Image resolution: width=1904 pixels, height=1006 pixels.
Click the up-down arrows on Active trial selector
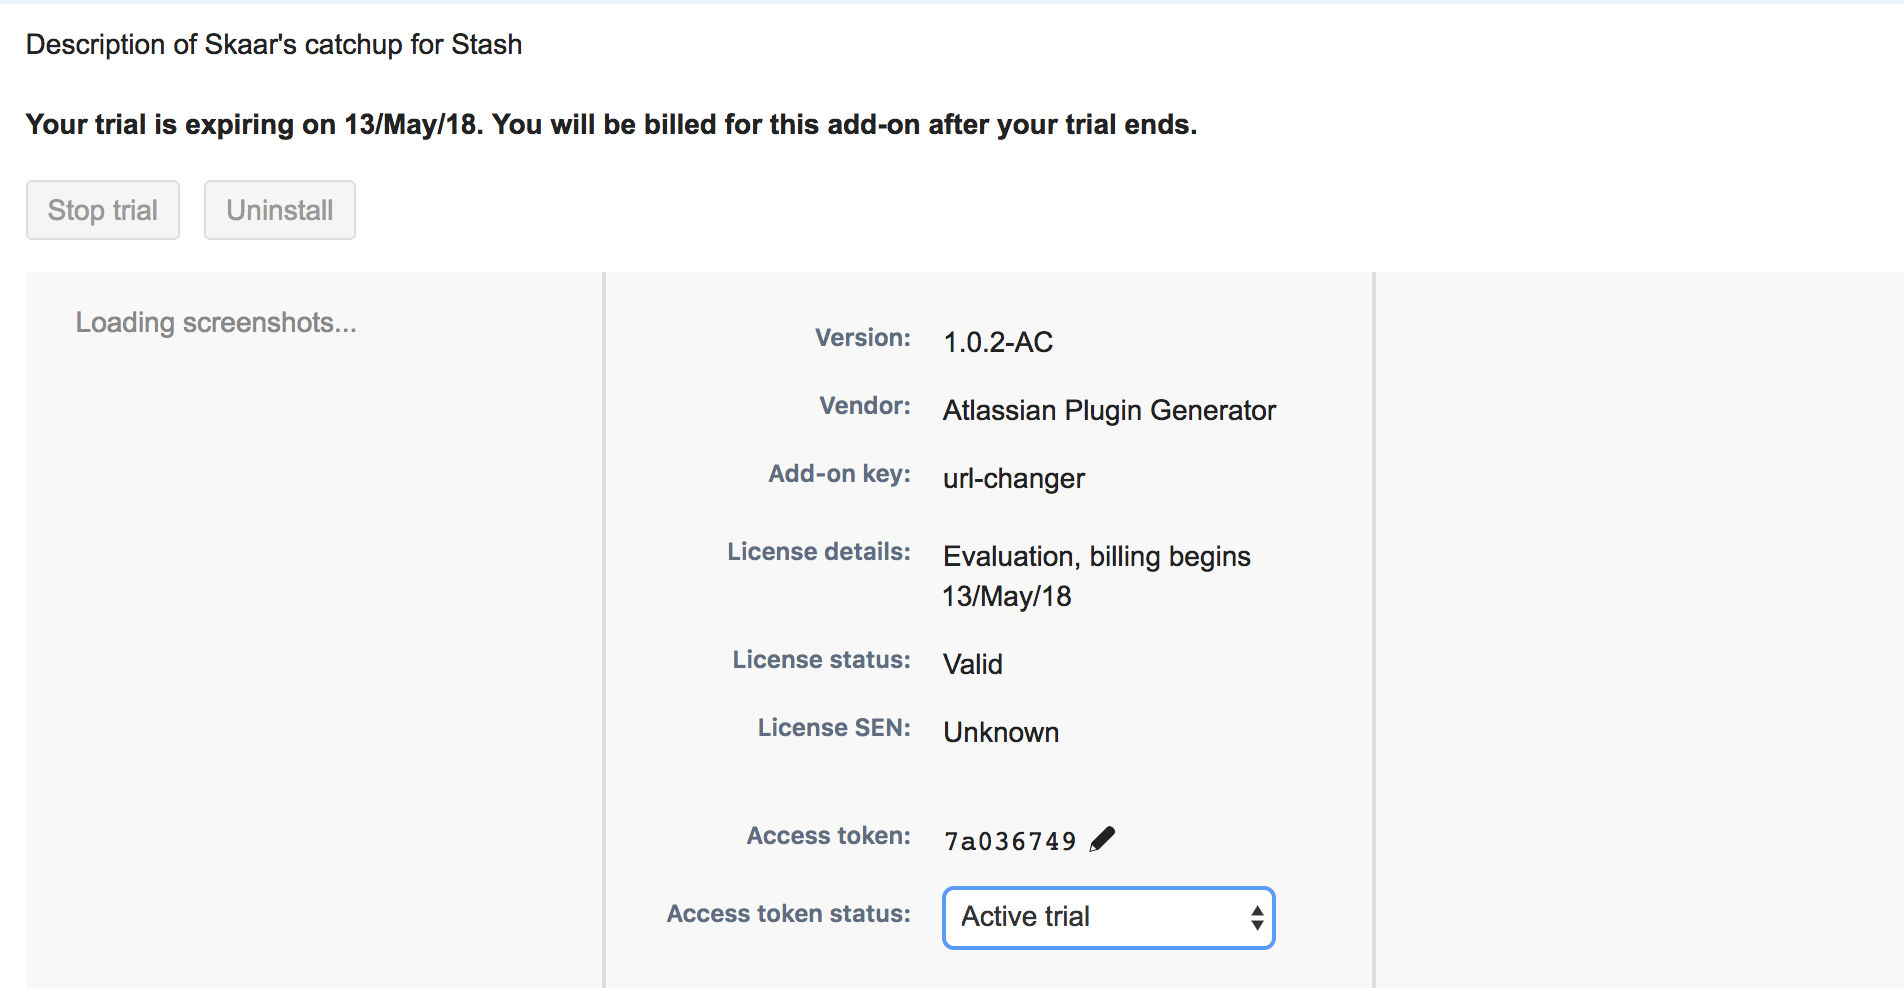pos(1256,917)
